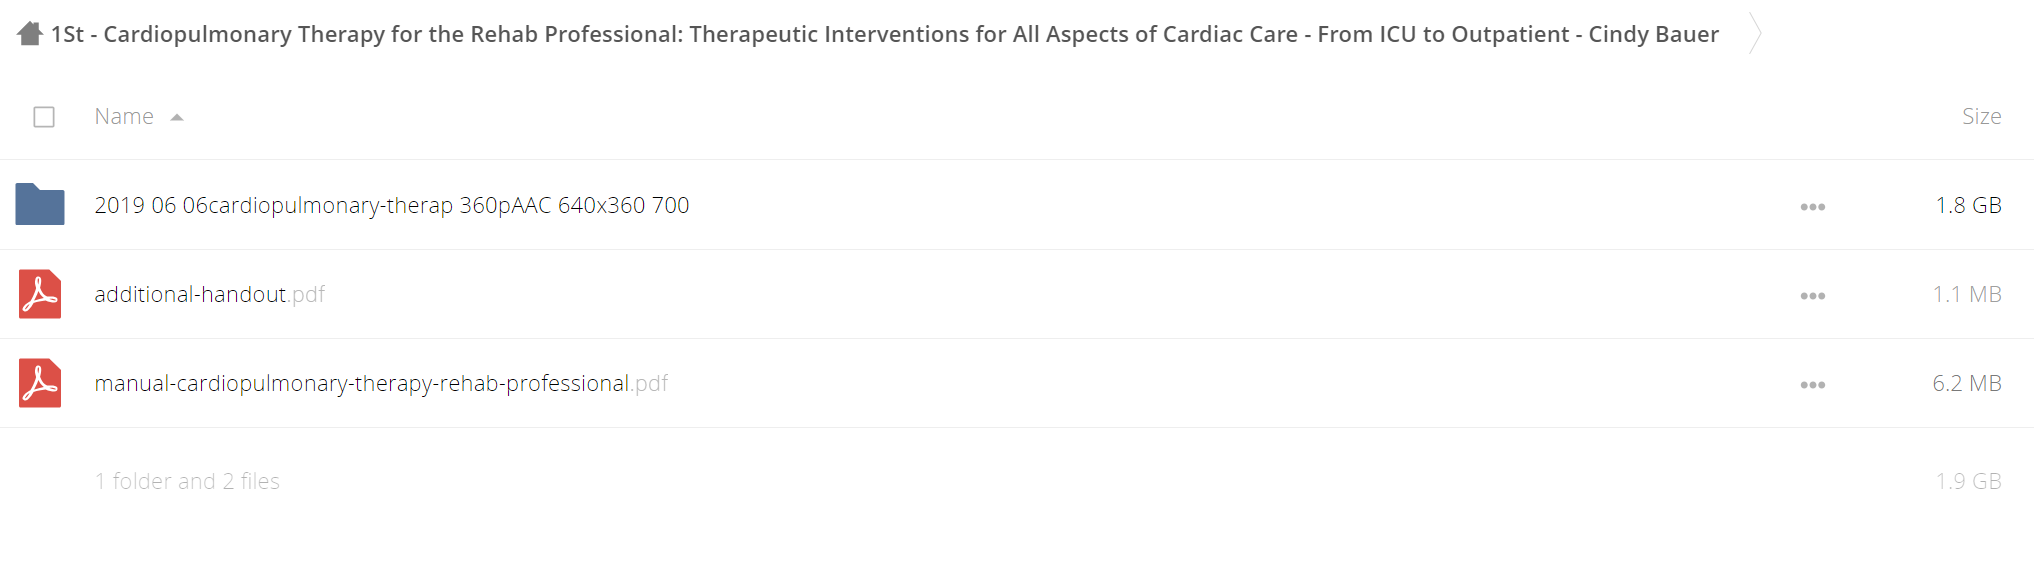
Task: Open the 2019 06 06cardiopulmonary-therap folder
Action: pyautogui.click(x=392, y=205)
